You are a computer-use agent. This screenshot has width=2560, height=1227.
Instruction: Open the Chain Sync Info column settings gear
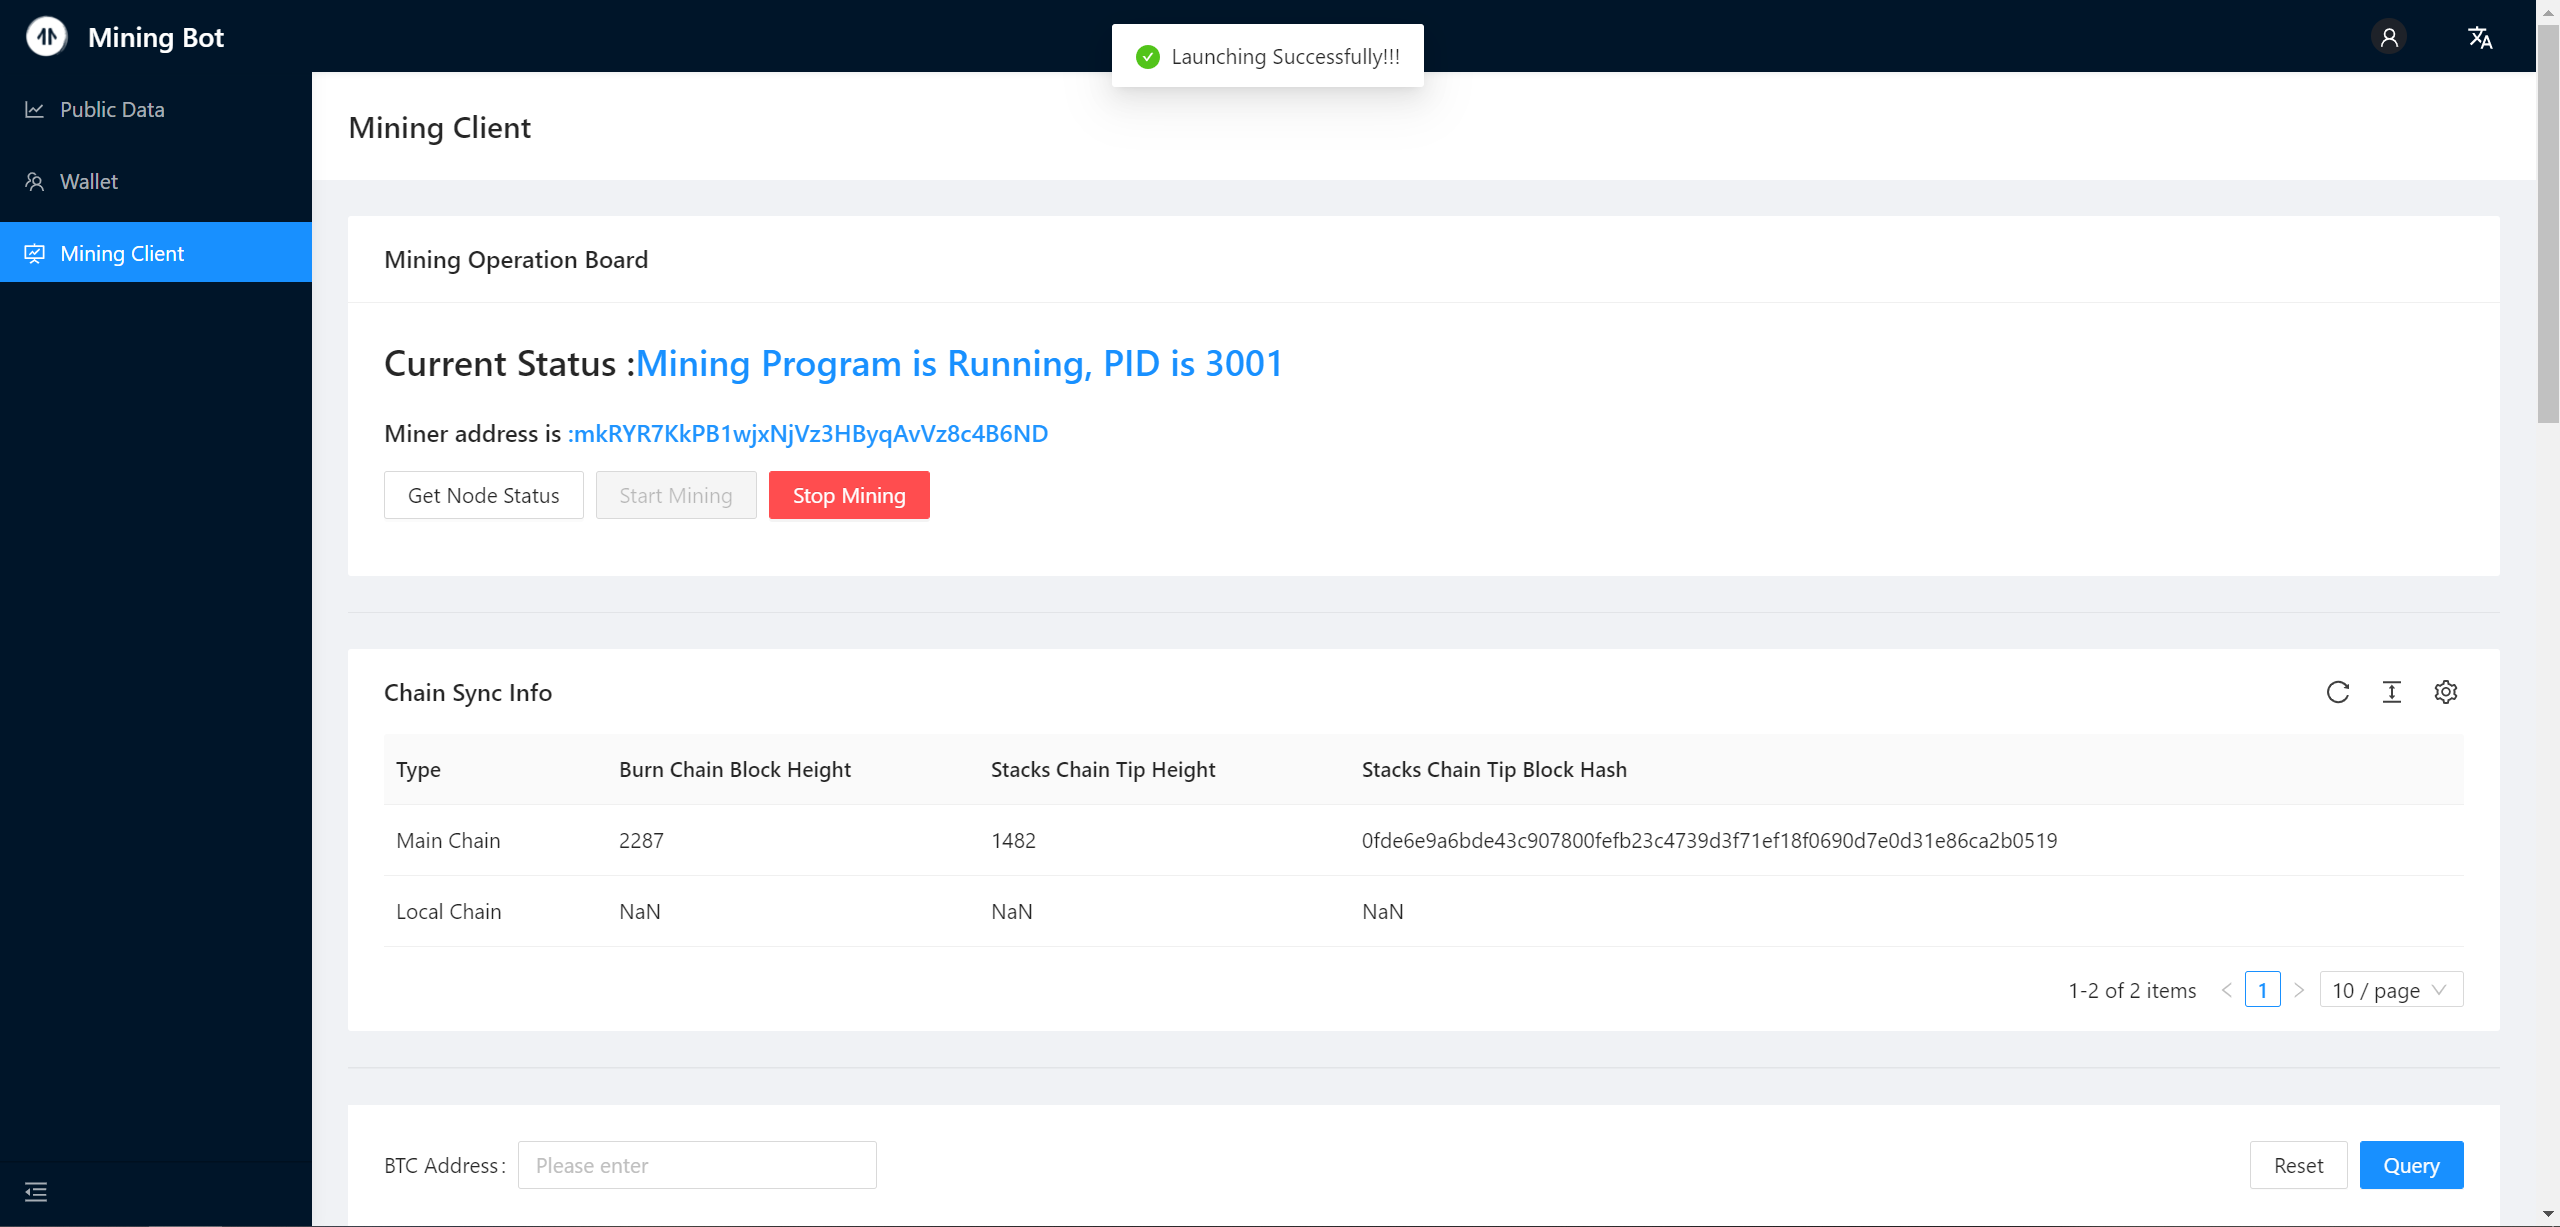(2446, 692)
